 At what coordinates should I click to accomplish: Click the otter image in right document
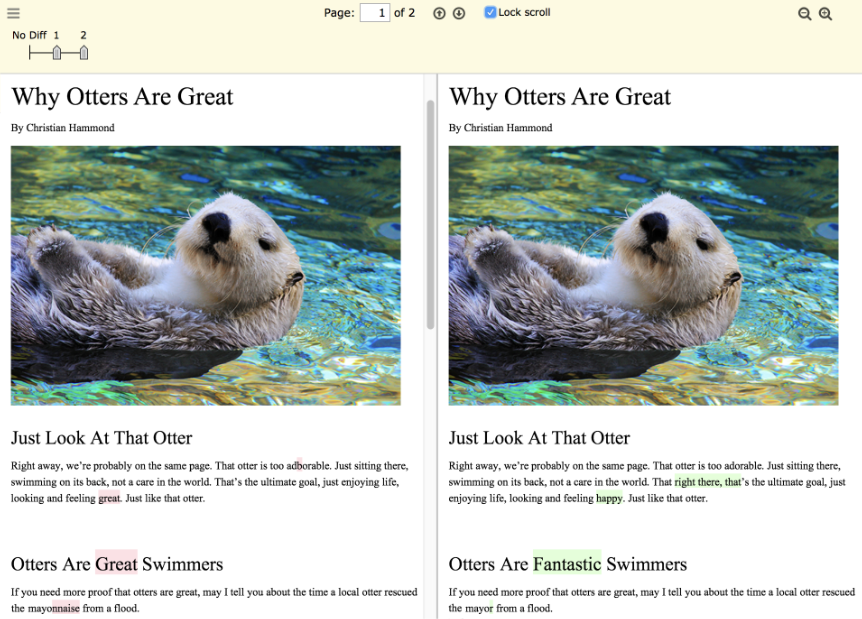pos(643,275)
